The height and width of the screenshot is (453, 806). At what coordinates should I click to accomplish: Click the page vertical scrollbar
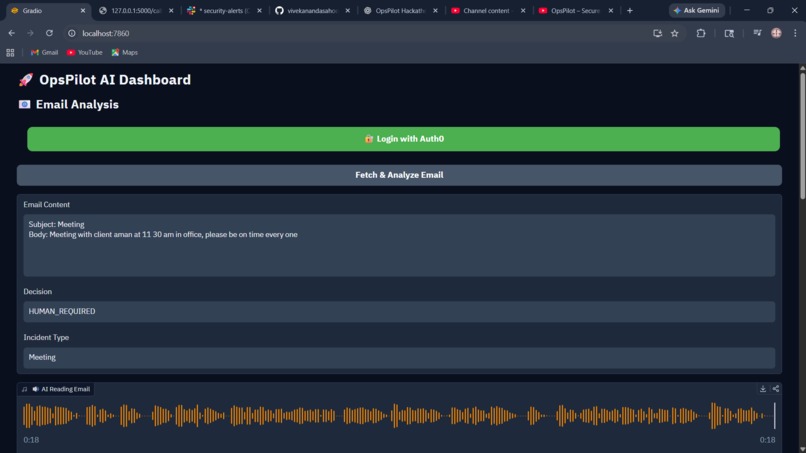click(802, 136)
